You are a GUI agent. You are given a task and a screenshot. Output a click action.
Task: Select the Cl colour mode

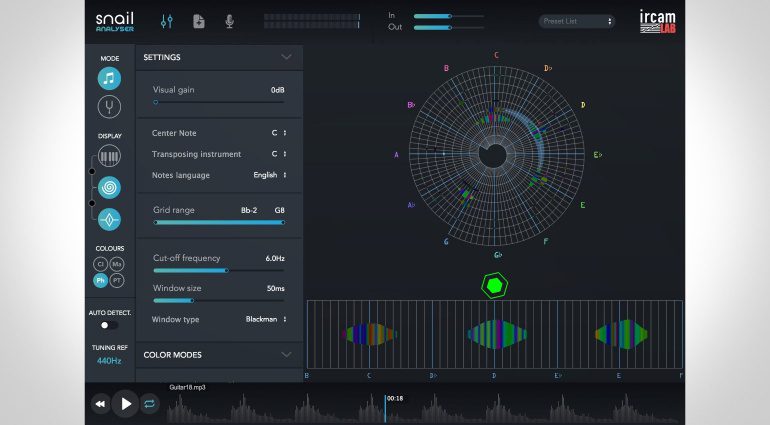coord(101,264)
